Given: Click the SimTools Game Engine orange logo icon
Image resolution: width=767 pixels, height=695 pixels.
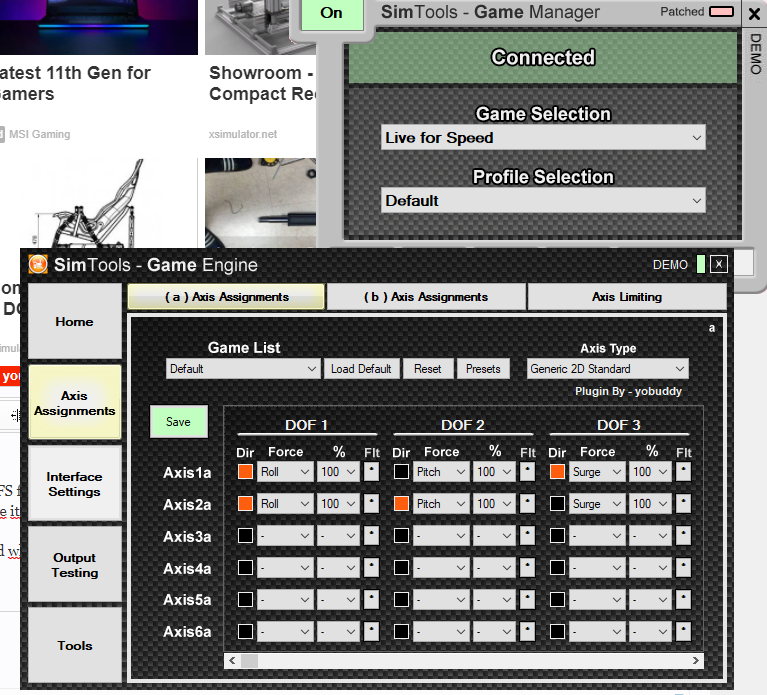Looking at the screenshot, I should [38, 265].
